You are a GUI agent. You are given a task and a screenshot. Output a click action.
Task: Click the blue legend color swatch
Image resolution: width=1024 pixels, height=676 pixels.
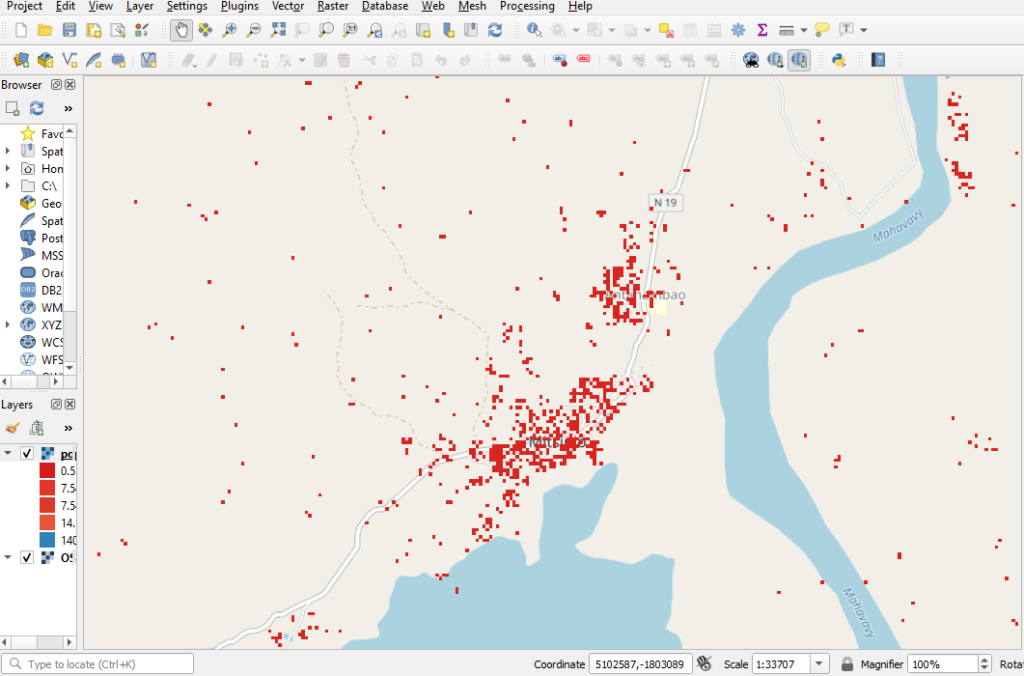(x=47, y=540)
